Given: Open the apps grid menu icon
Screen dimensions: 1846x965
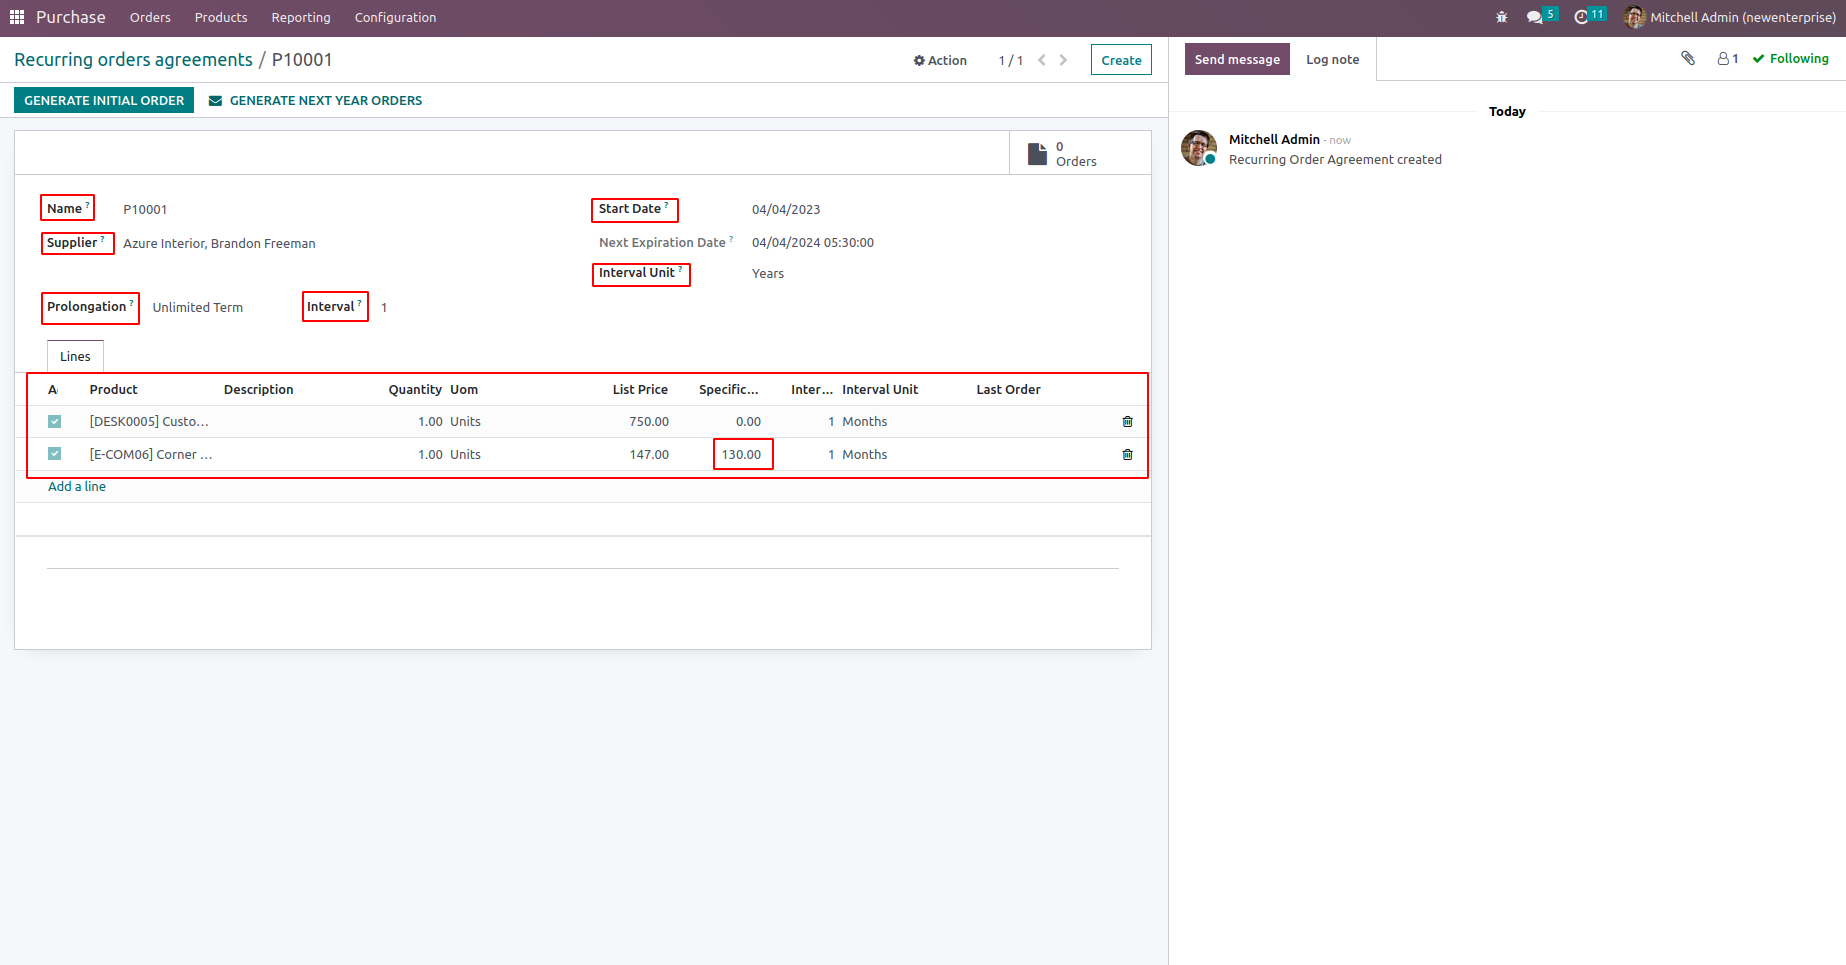Looking at the screenshot, I should click(x=17, y=17).
